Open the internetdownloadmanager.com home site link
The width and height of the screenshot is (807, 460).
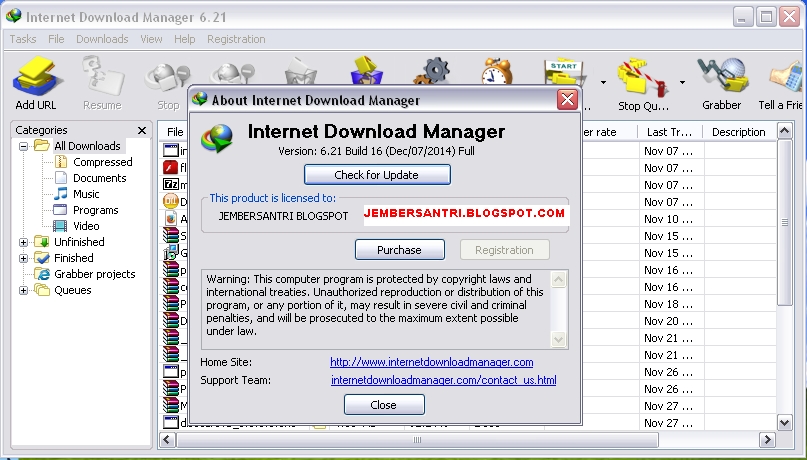coord(431,362)
